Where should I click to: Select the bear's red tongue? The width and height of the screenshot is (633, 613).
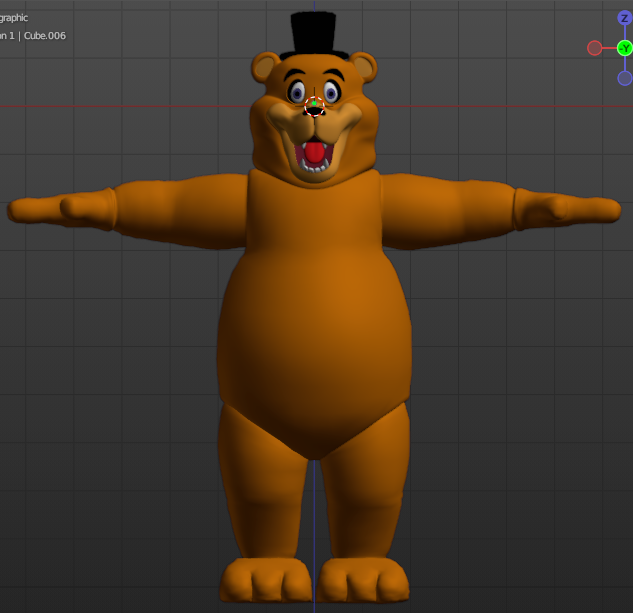[x=313, y=153]
